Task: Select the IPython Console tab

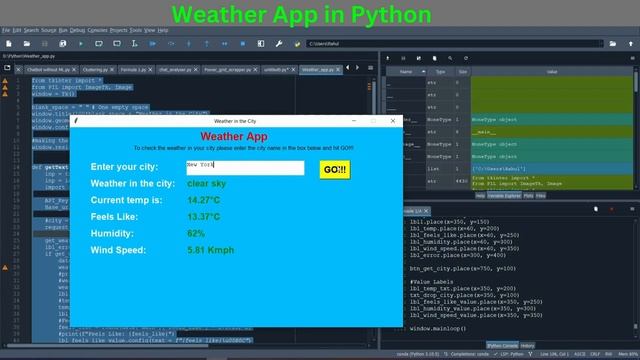Action: (x=502, y=346)
